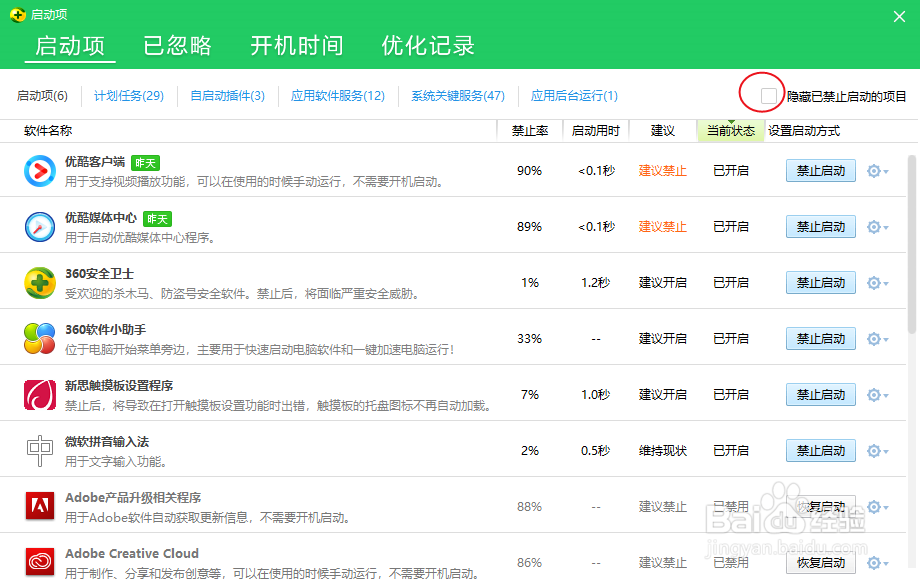Screen dimensions: 920x580
Task: Check the 隐藏已禁止启动的项目 checkbox
Action: point(769,96)
